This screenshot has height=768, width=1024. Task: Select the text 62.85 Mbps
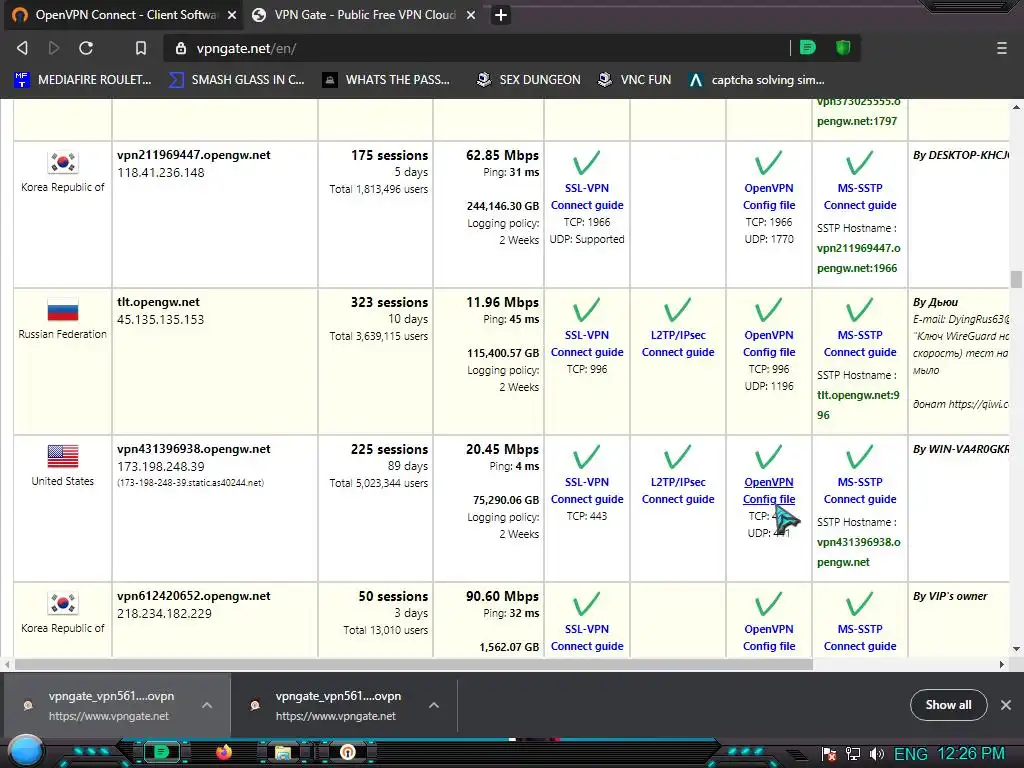coord(502,155)
